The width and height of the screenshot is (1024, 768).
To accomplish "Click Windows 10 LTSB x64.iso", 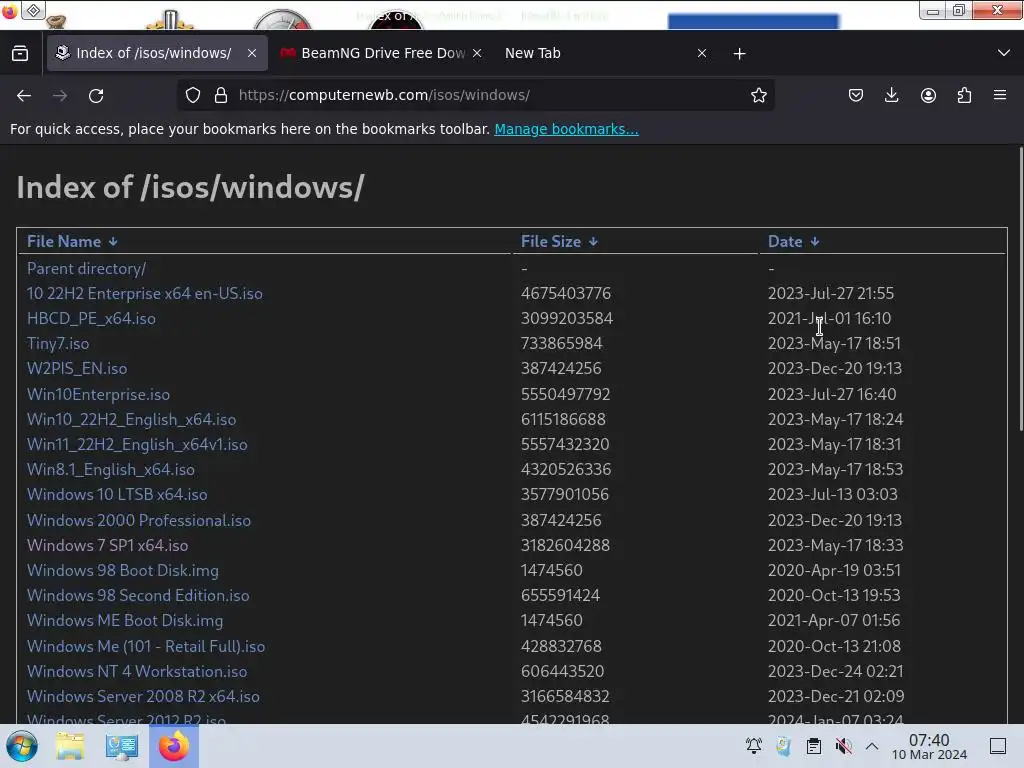I will click(x=117, y=494).
